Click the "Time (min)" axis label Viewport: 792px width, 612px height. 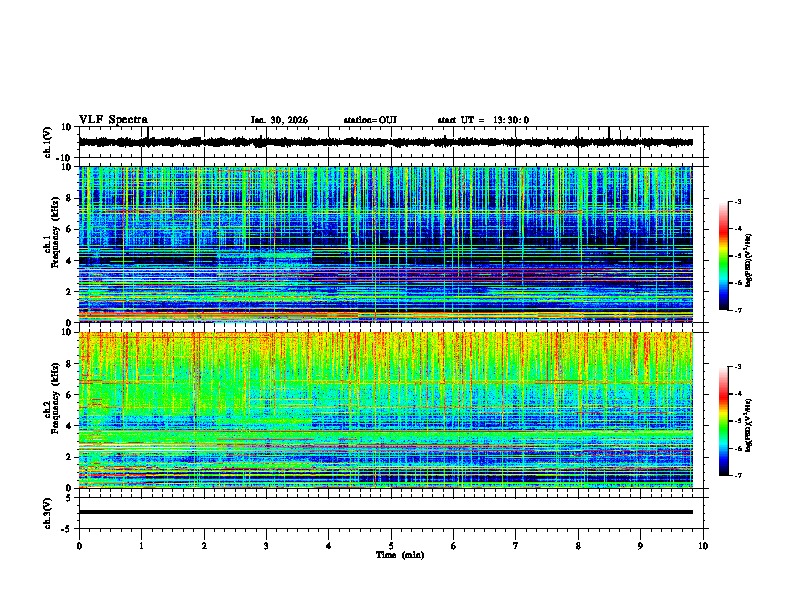[x=400, y=555]
